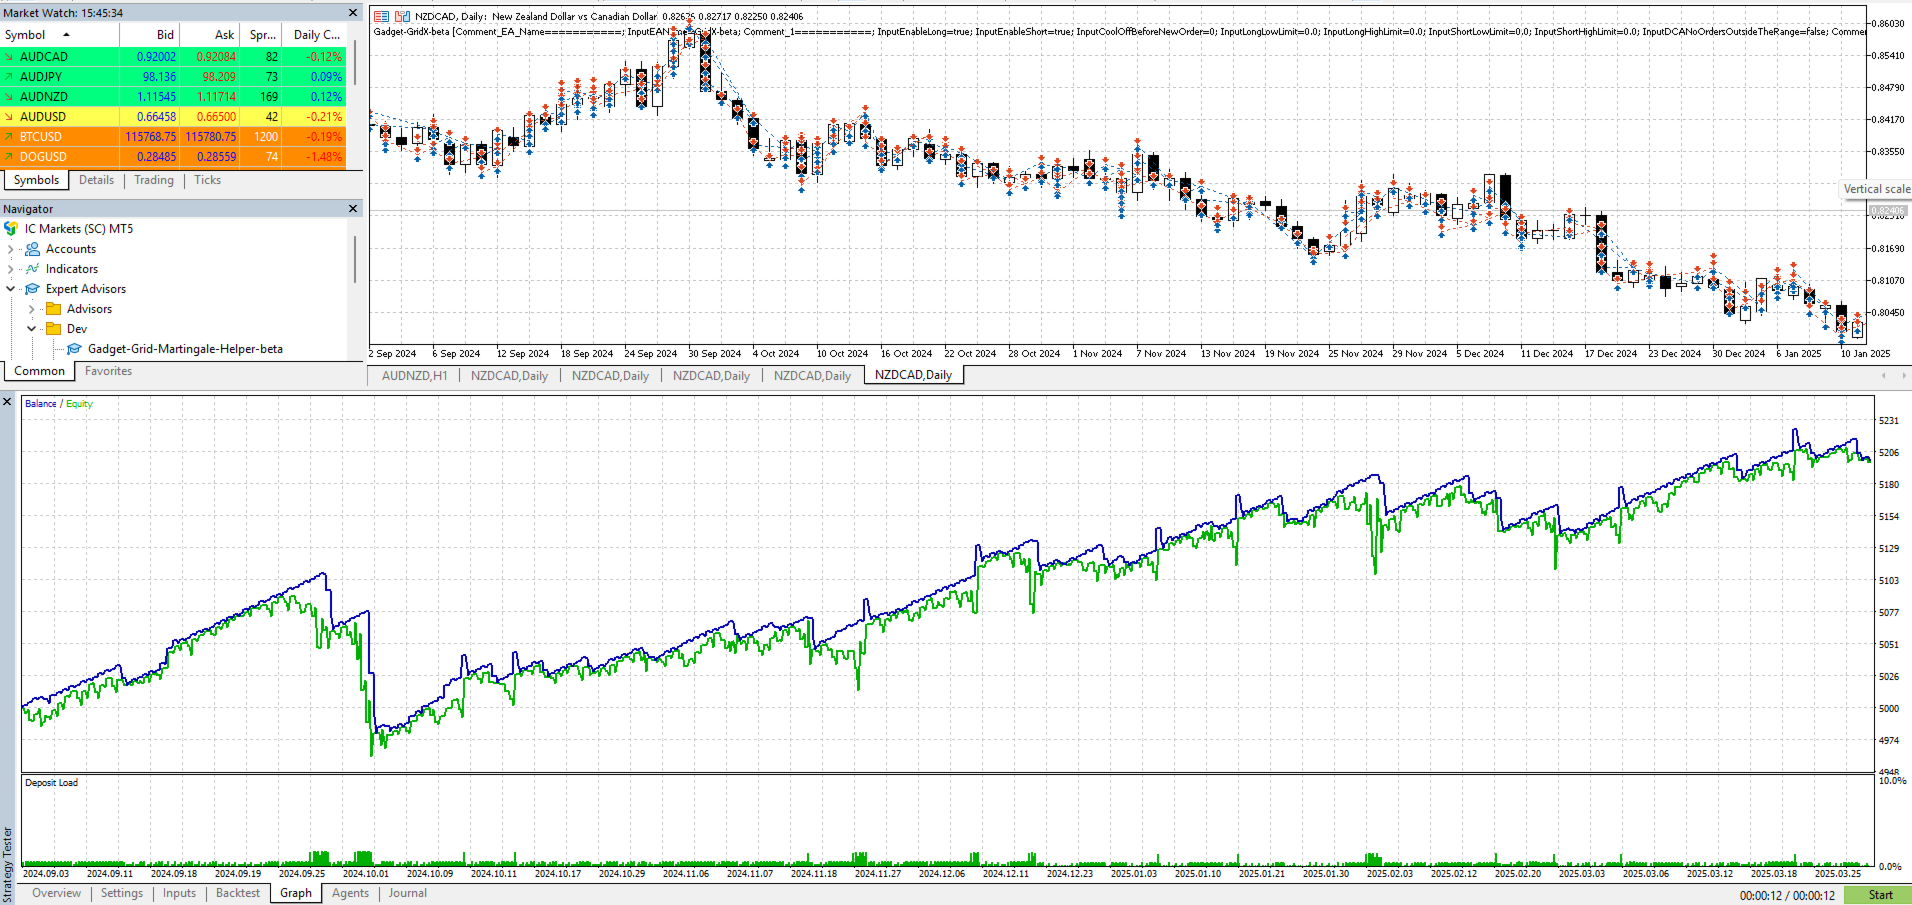Select the AUDCAD symbol row
The image size is (1912, 905).
pos(173,57)
